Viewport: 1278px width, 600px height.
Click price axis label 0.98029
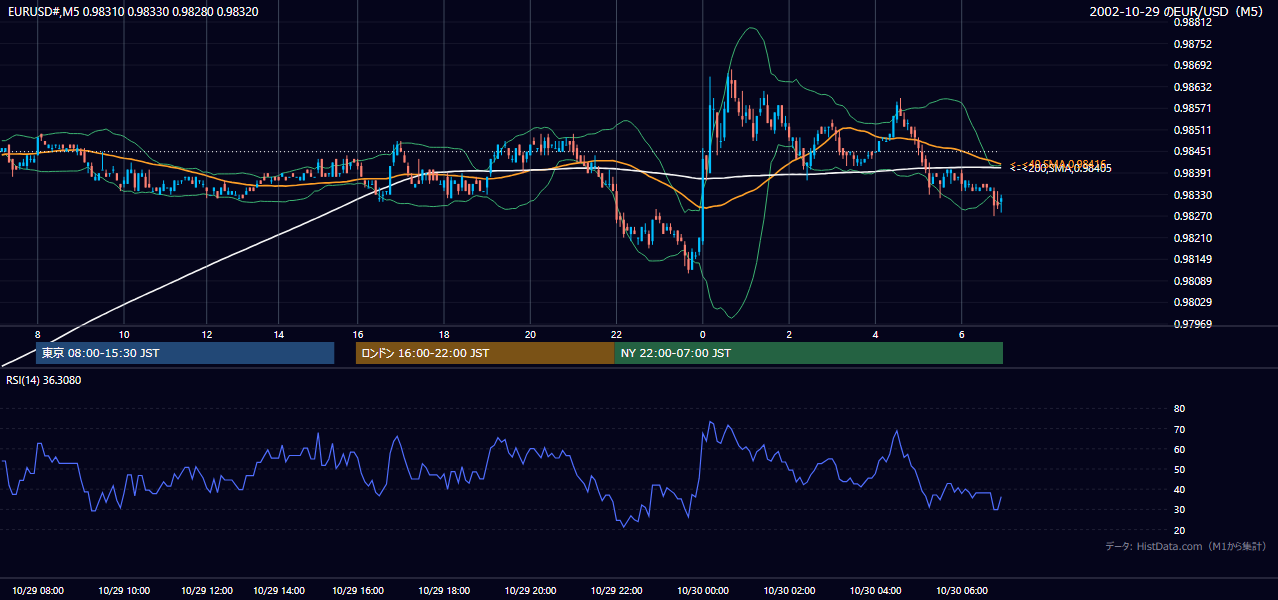click(x=1192, y=302)
